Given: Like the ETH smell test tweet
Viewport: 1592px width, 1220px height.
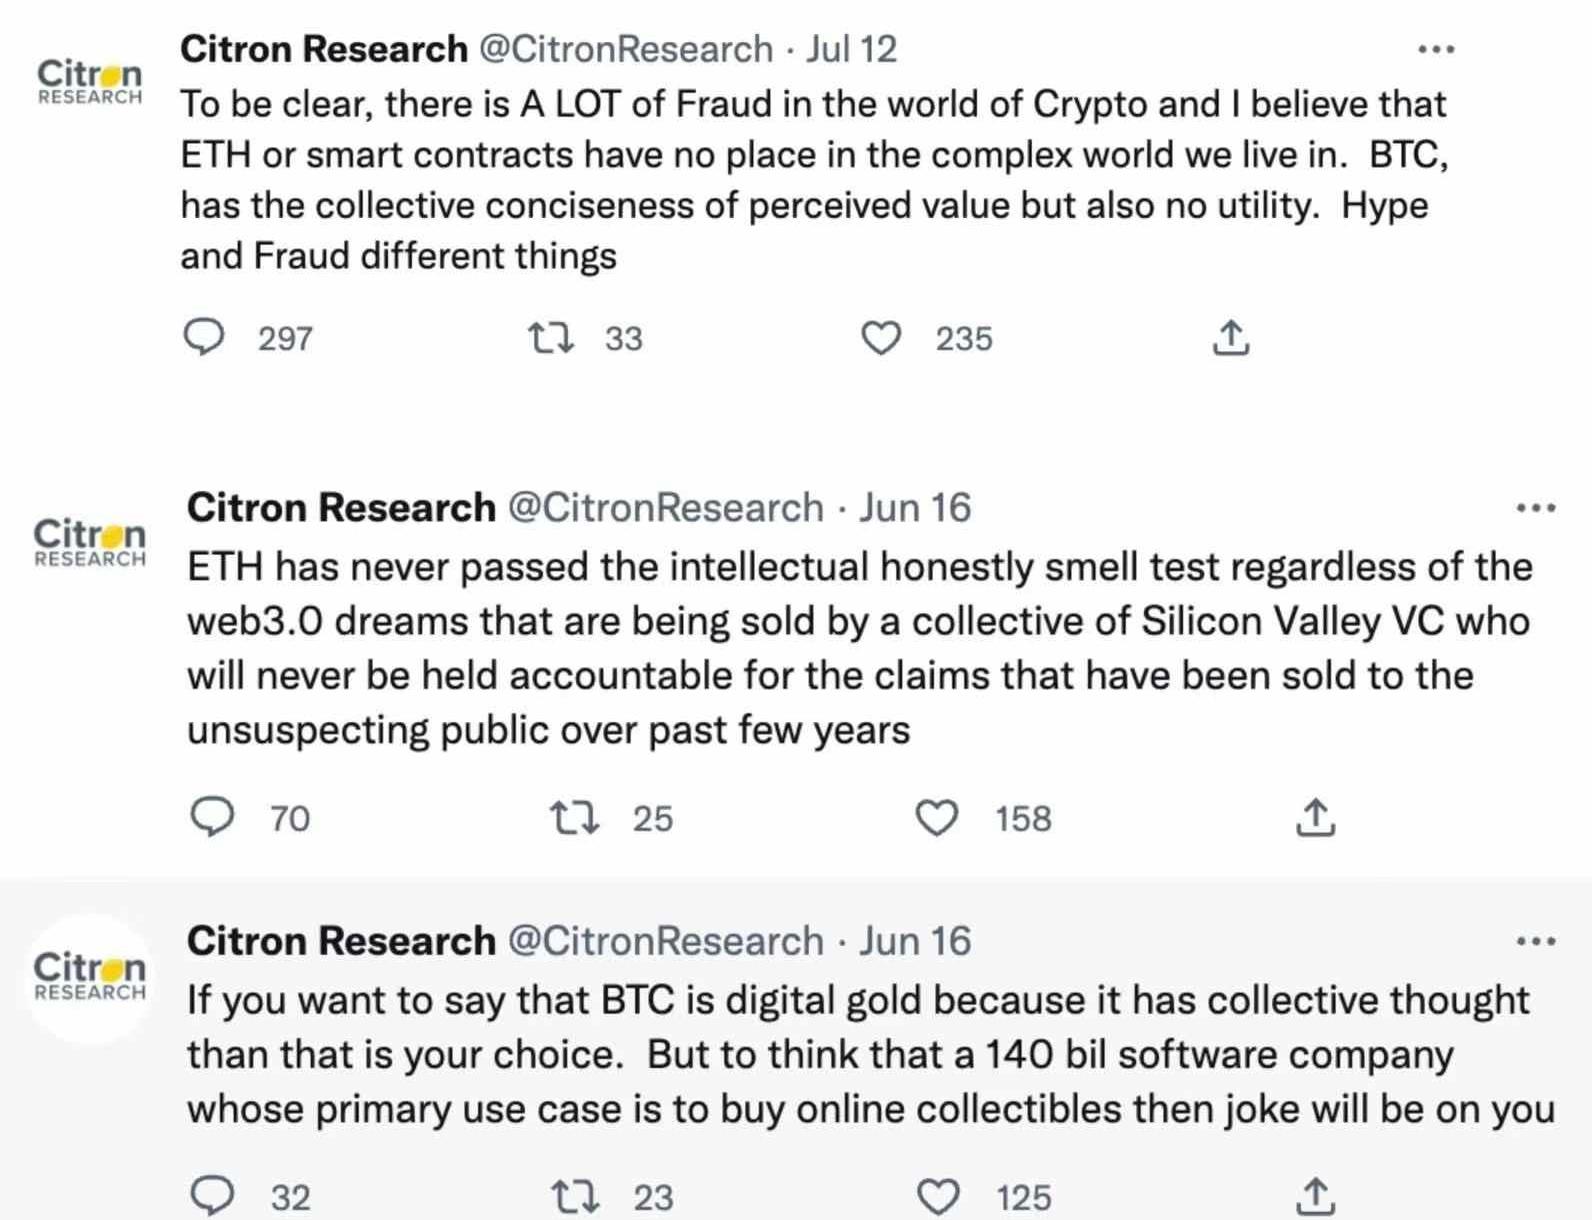Looking at the screenshot, I should click(937, 818).
